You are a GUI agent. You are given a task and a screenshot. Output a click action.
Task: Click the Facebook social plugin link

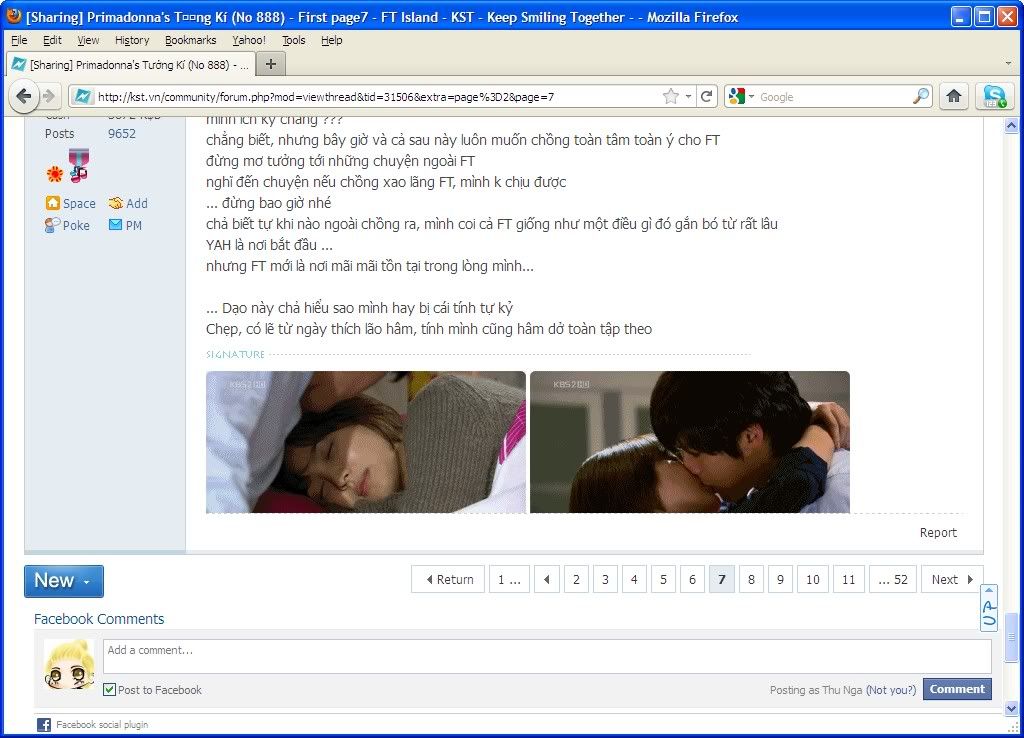[x=102, y=725]
